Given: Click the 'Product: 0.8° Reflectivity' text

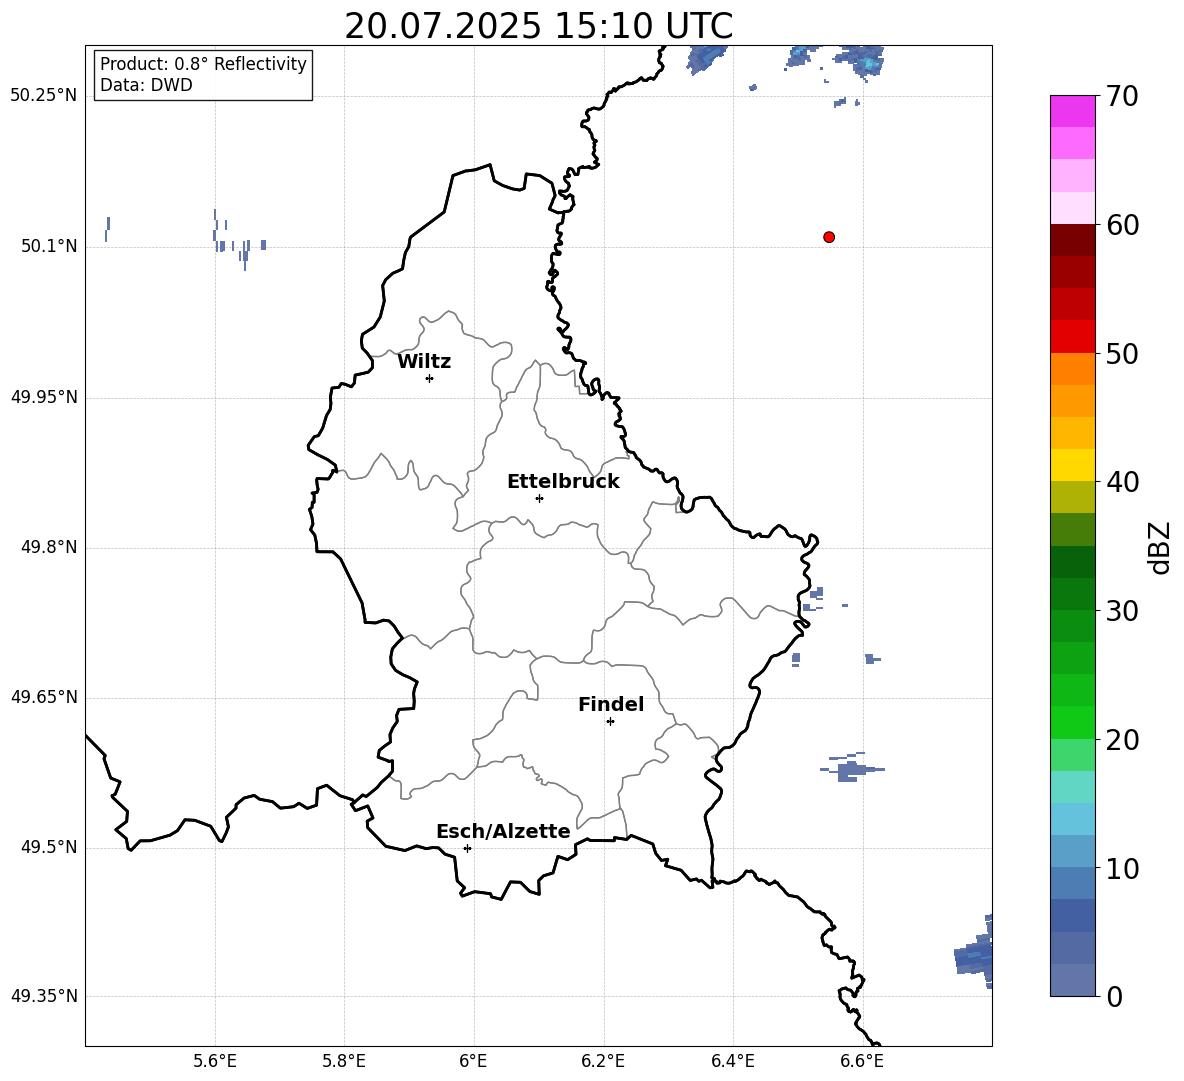Looking at the screenshot, I should tap(203, 64).
